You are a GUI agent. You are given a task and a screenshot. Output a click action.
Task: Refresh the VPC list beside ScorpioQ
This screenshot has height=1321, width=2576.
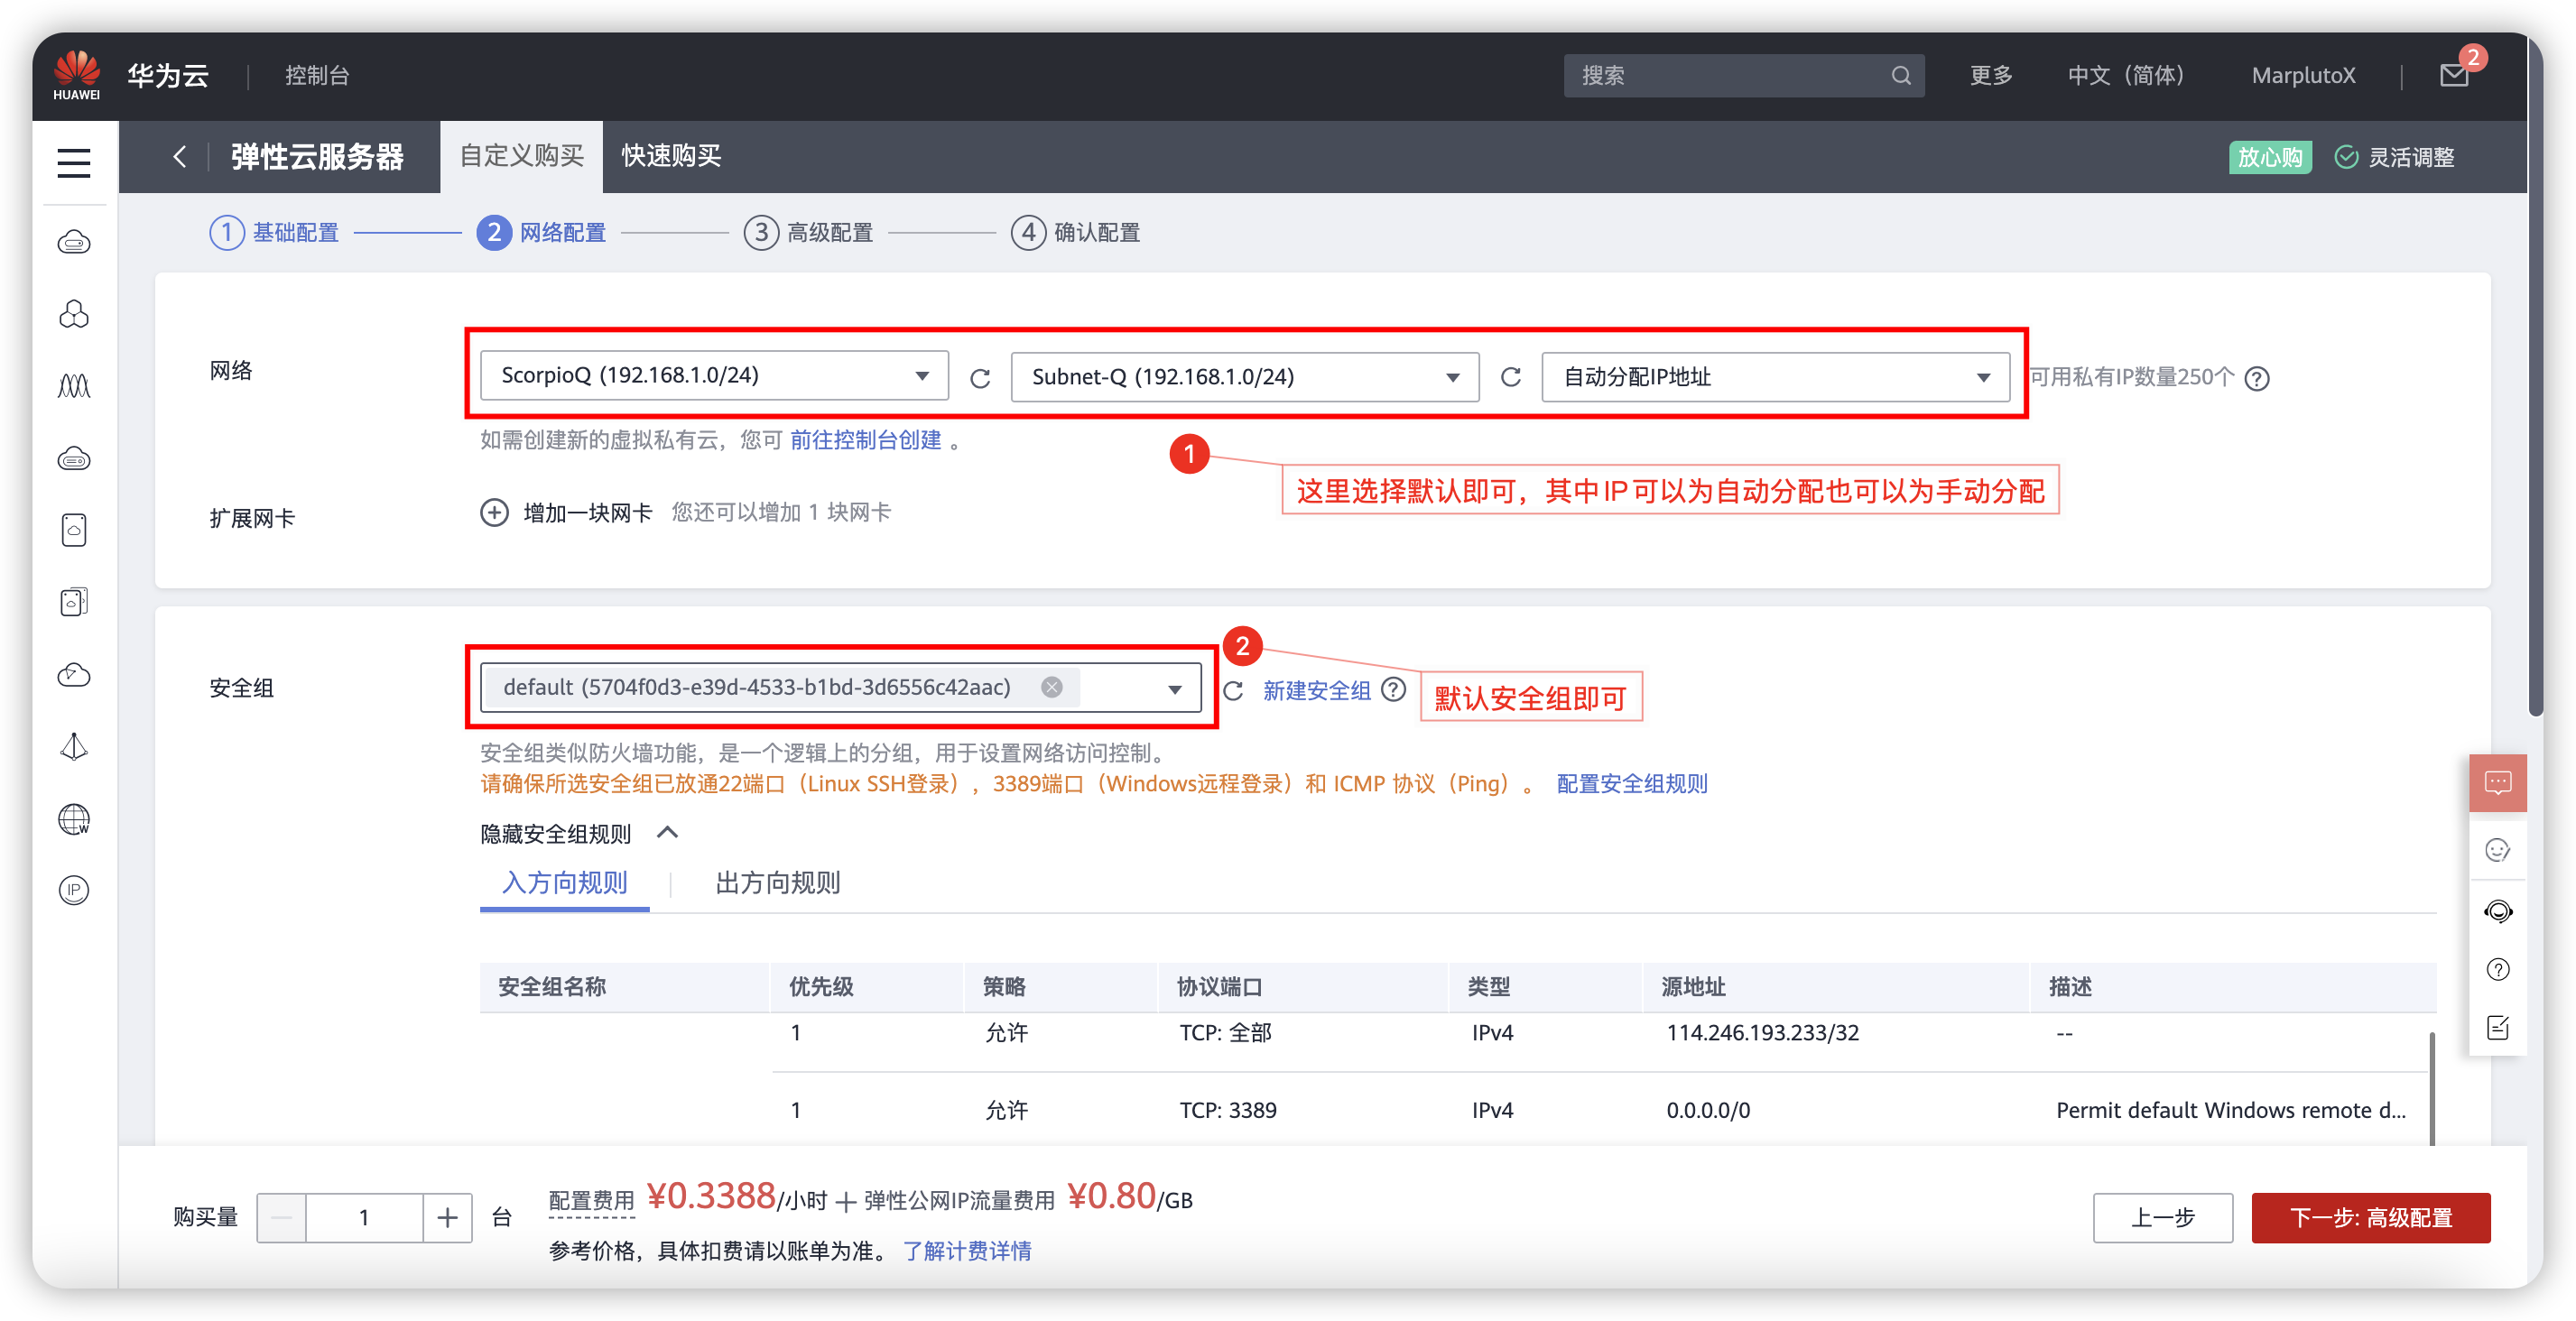[x=980, y=378]
